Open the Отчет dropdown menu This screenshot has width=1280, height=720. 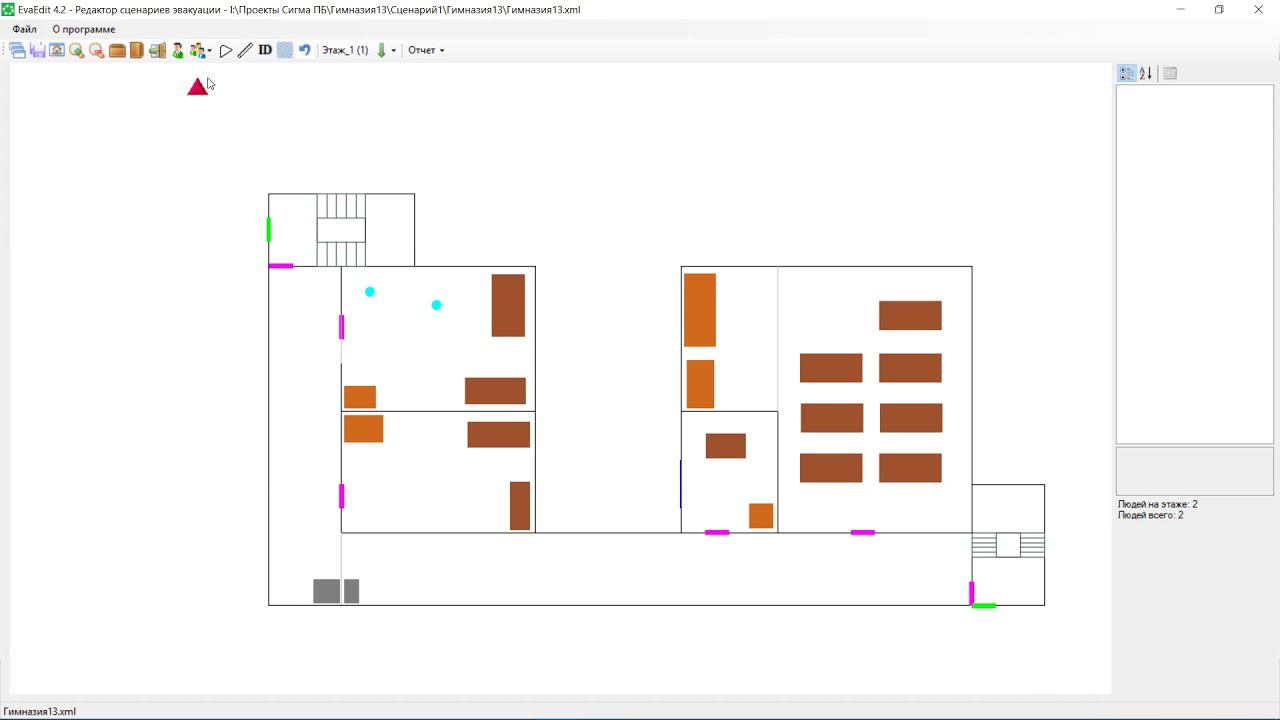pos(426,50)
